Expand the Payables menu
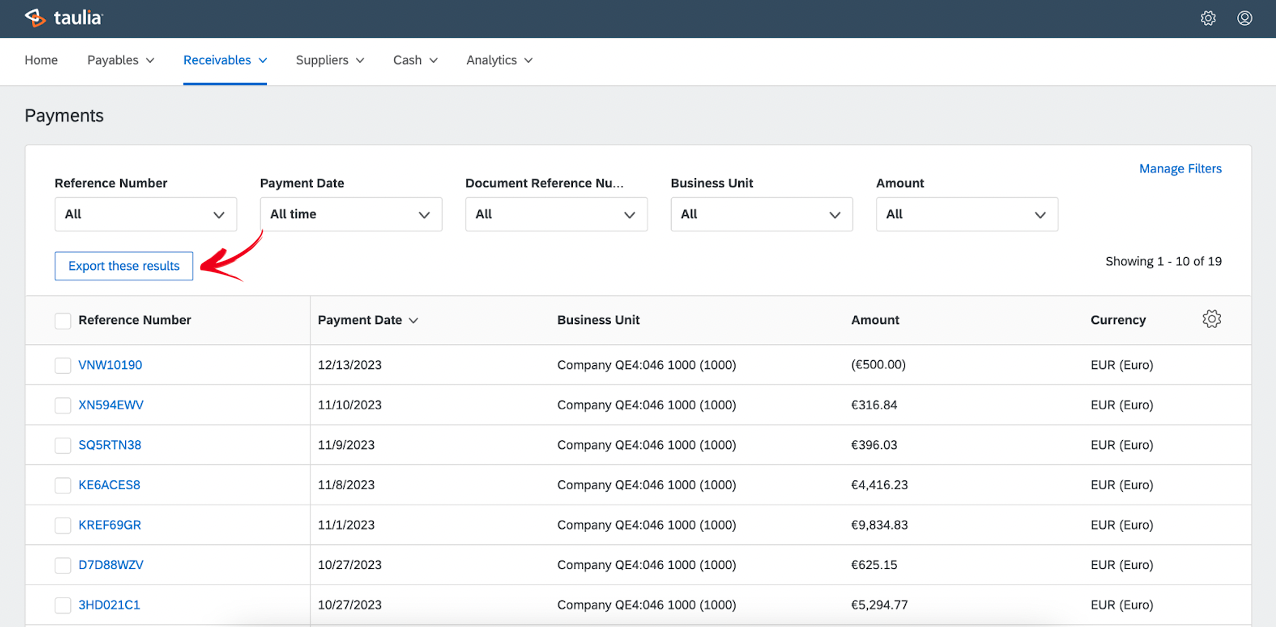 (121, 60)
